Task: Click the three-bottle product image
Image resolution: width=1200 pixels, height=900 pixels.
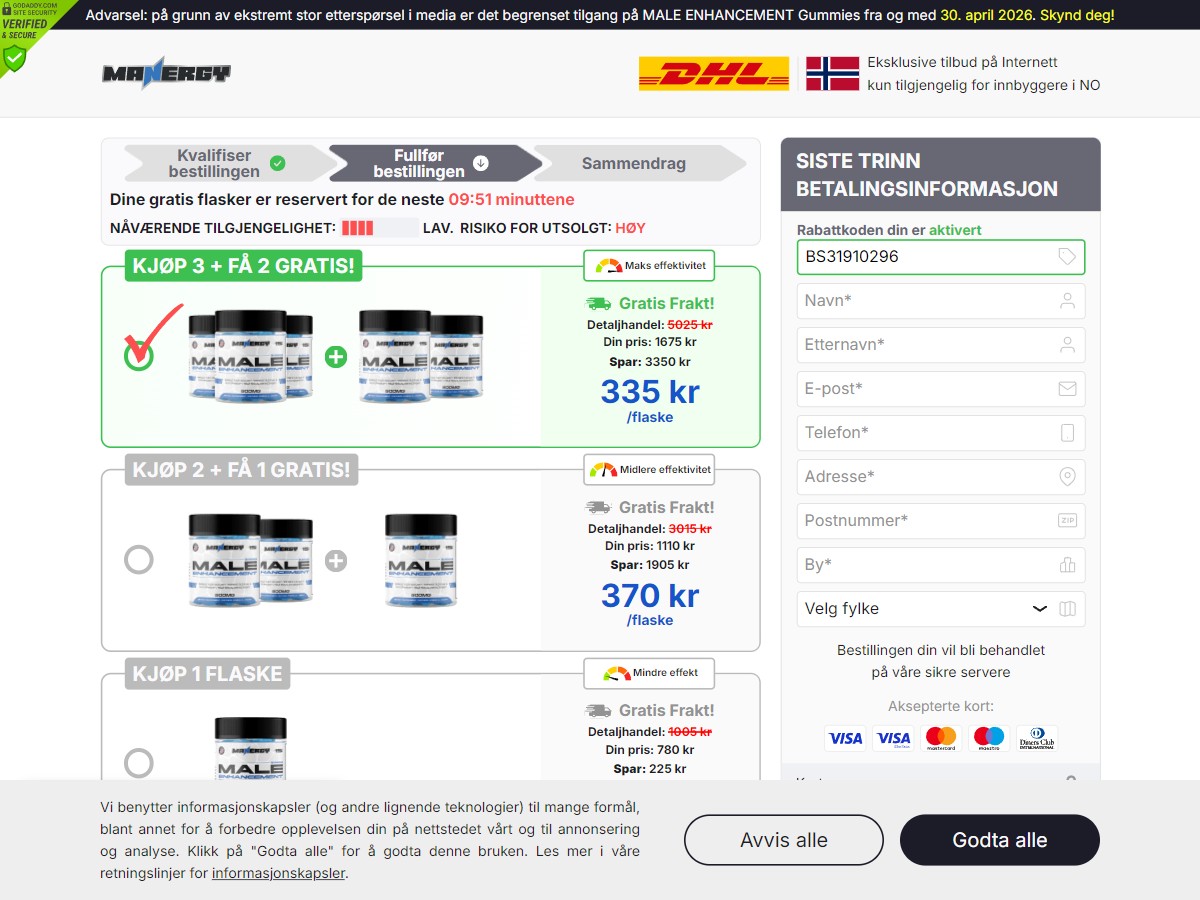Action: pos(323,560)
